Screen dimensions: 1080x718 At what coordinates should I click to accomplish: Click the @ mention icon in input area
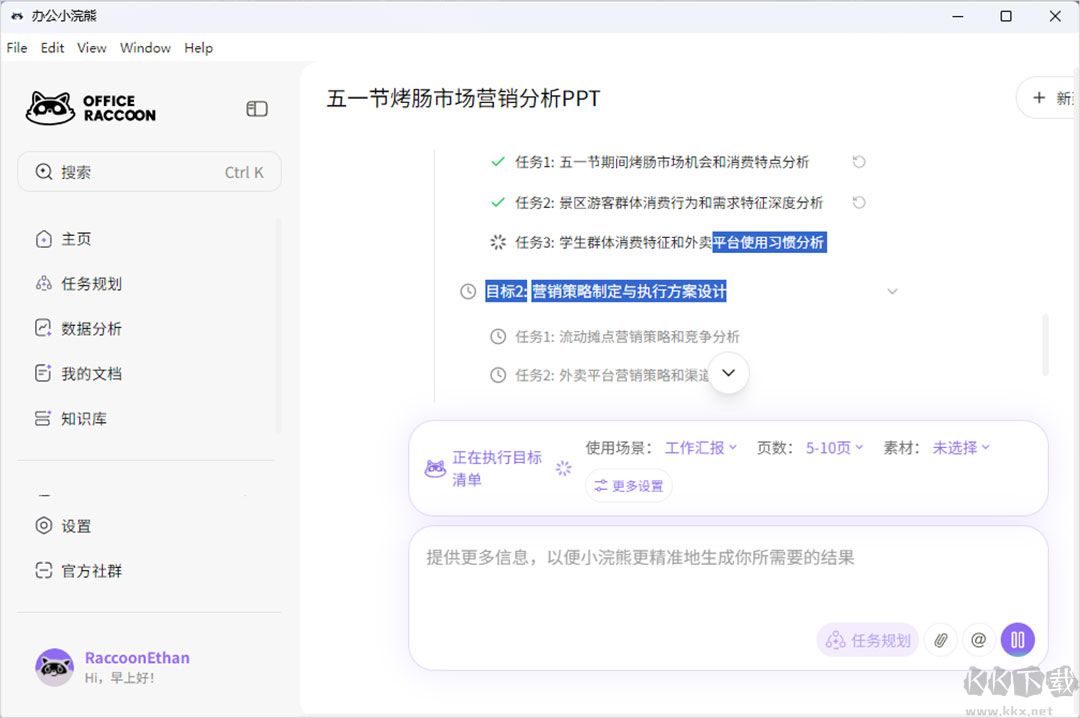(x=978, y=639)
